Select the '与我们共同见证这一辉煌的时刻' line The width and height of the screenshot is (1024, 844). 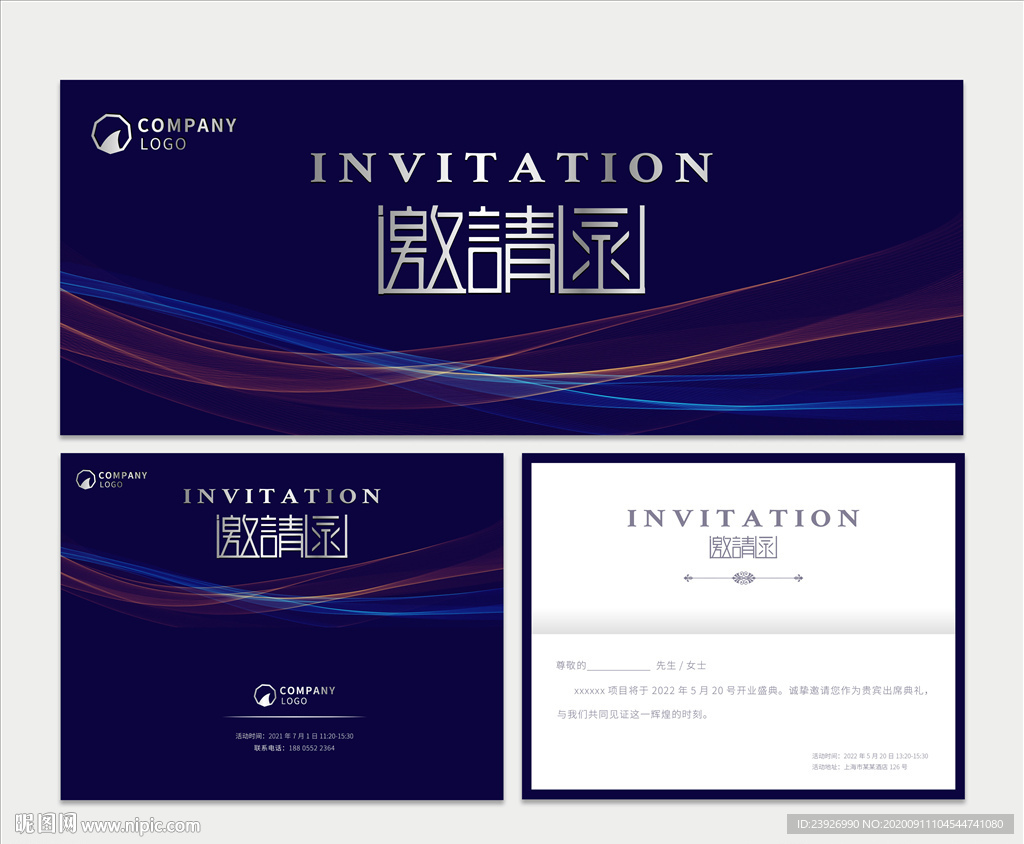pos(633,715)
